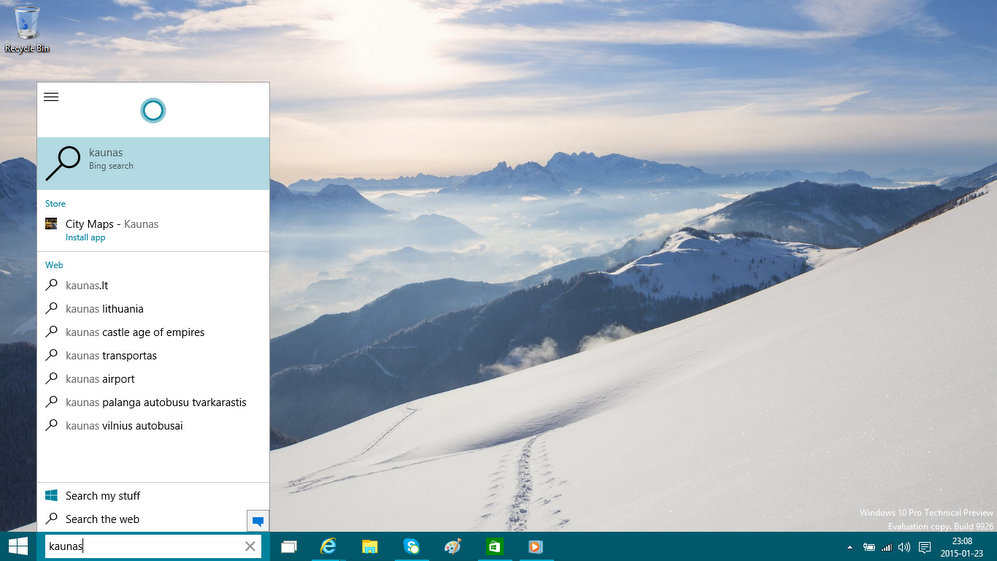This screenshot has width=997, height=561.
Task: Click 'Search the web'
Action: (102, 519)
